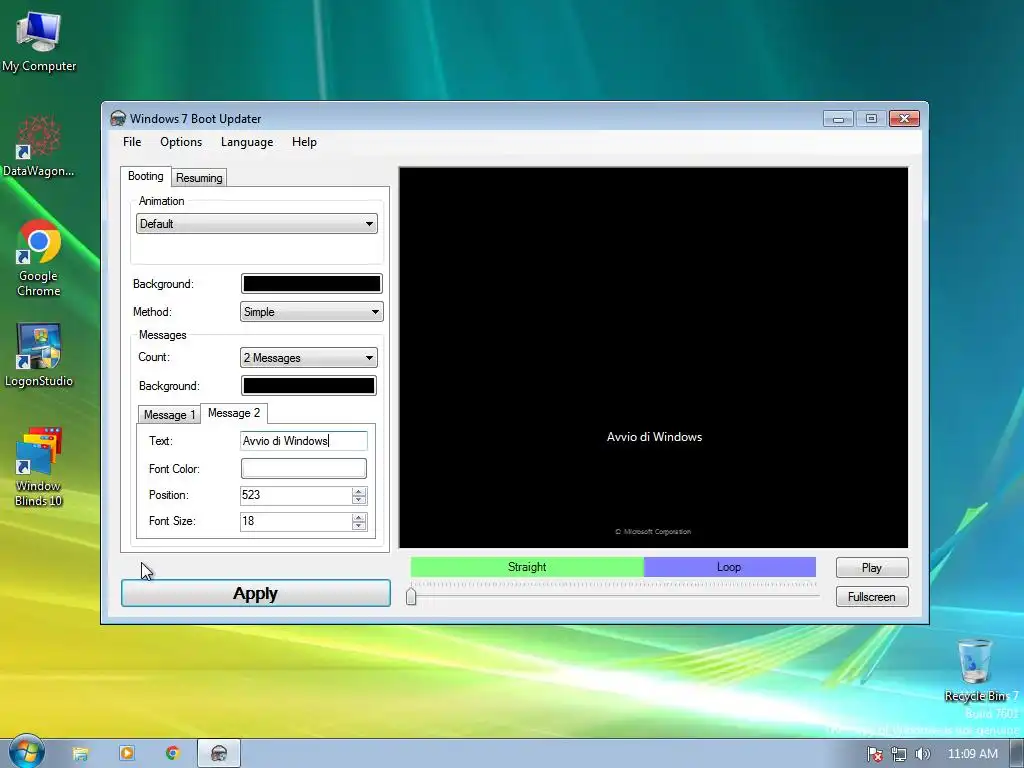Decrease Font Size with down arrow
Viewport: 1024px width, 768px height.
(359, 526)
